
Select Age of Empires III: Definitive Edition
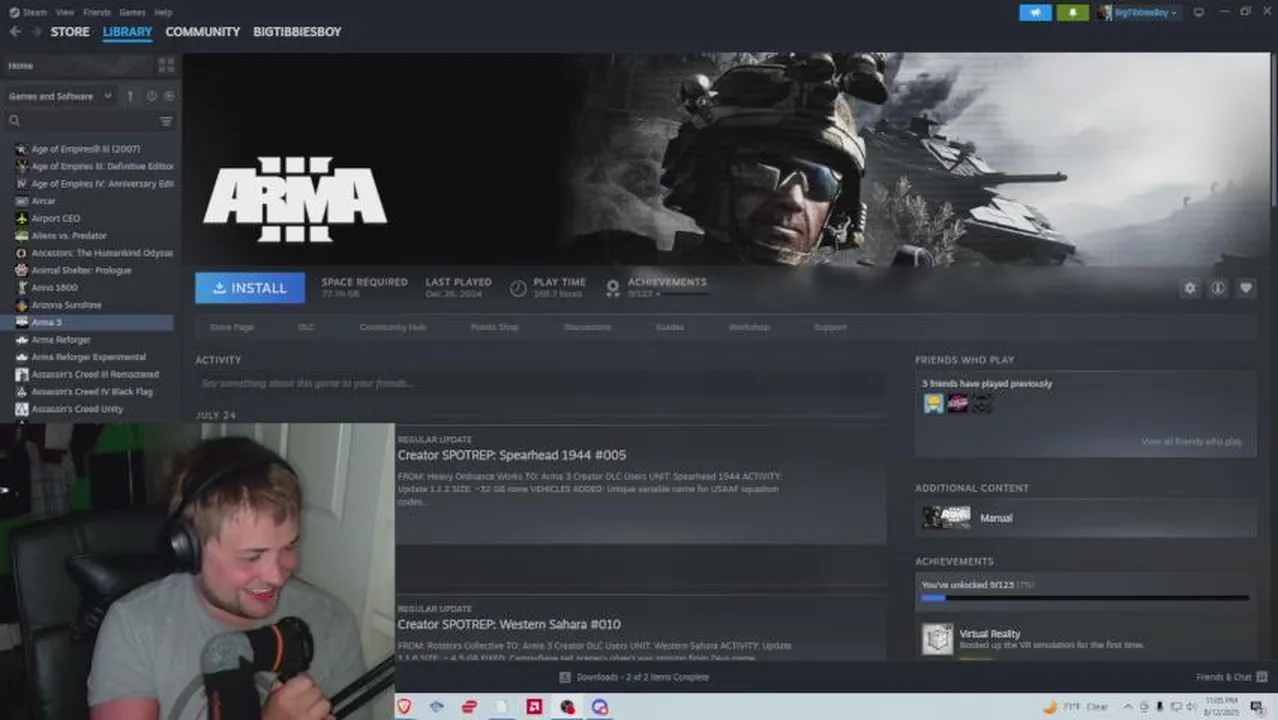pyautogui.click(x=92, y=166)
